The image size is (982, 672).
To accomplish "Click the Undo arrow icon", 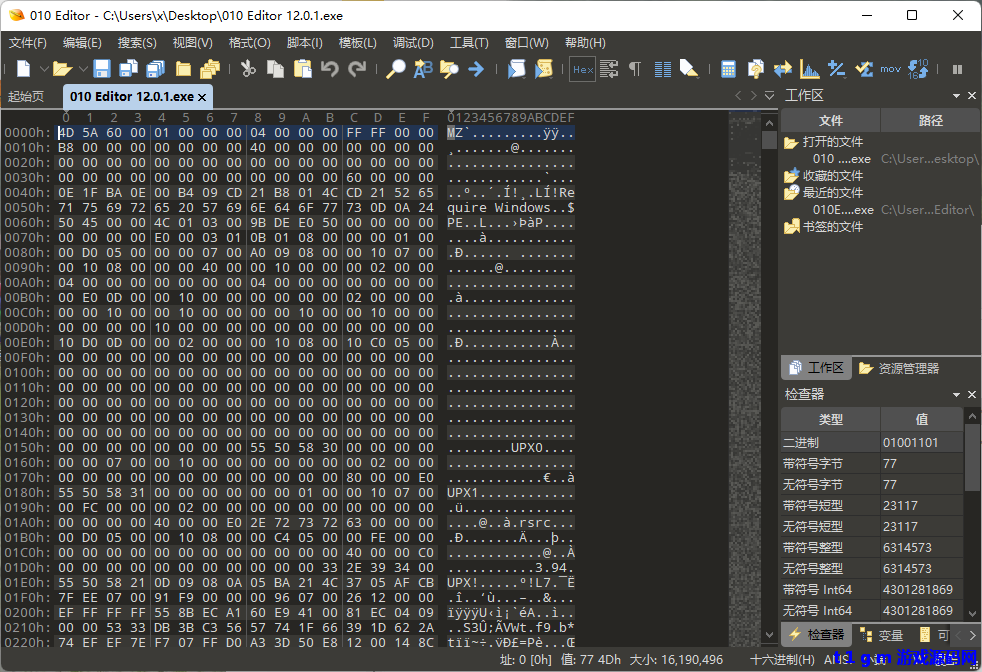I will point(330,69).
